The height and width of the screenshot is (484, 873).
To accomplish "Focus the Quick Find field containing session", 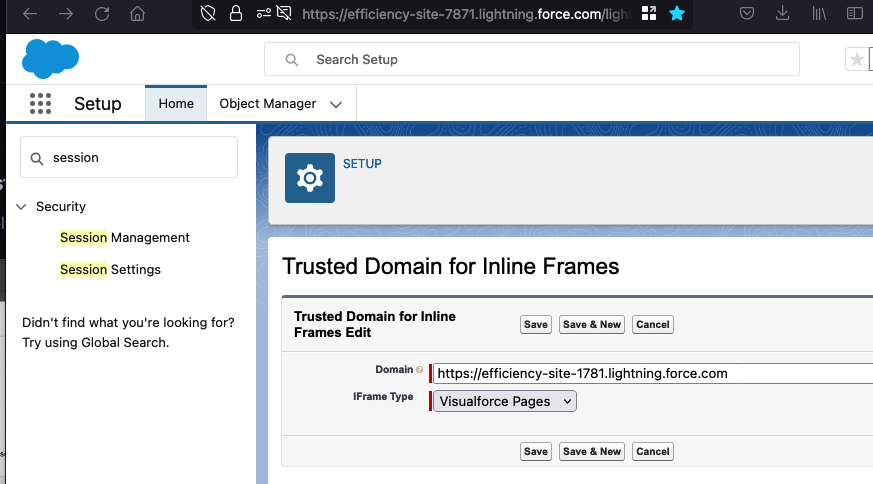I will point(129,158).
